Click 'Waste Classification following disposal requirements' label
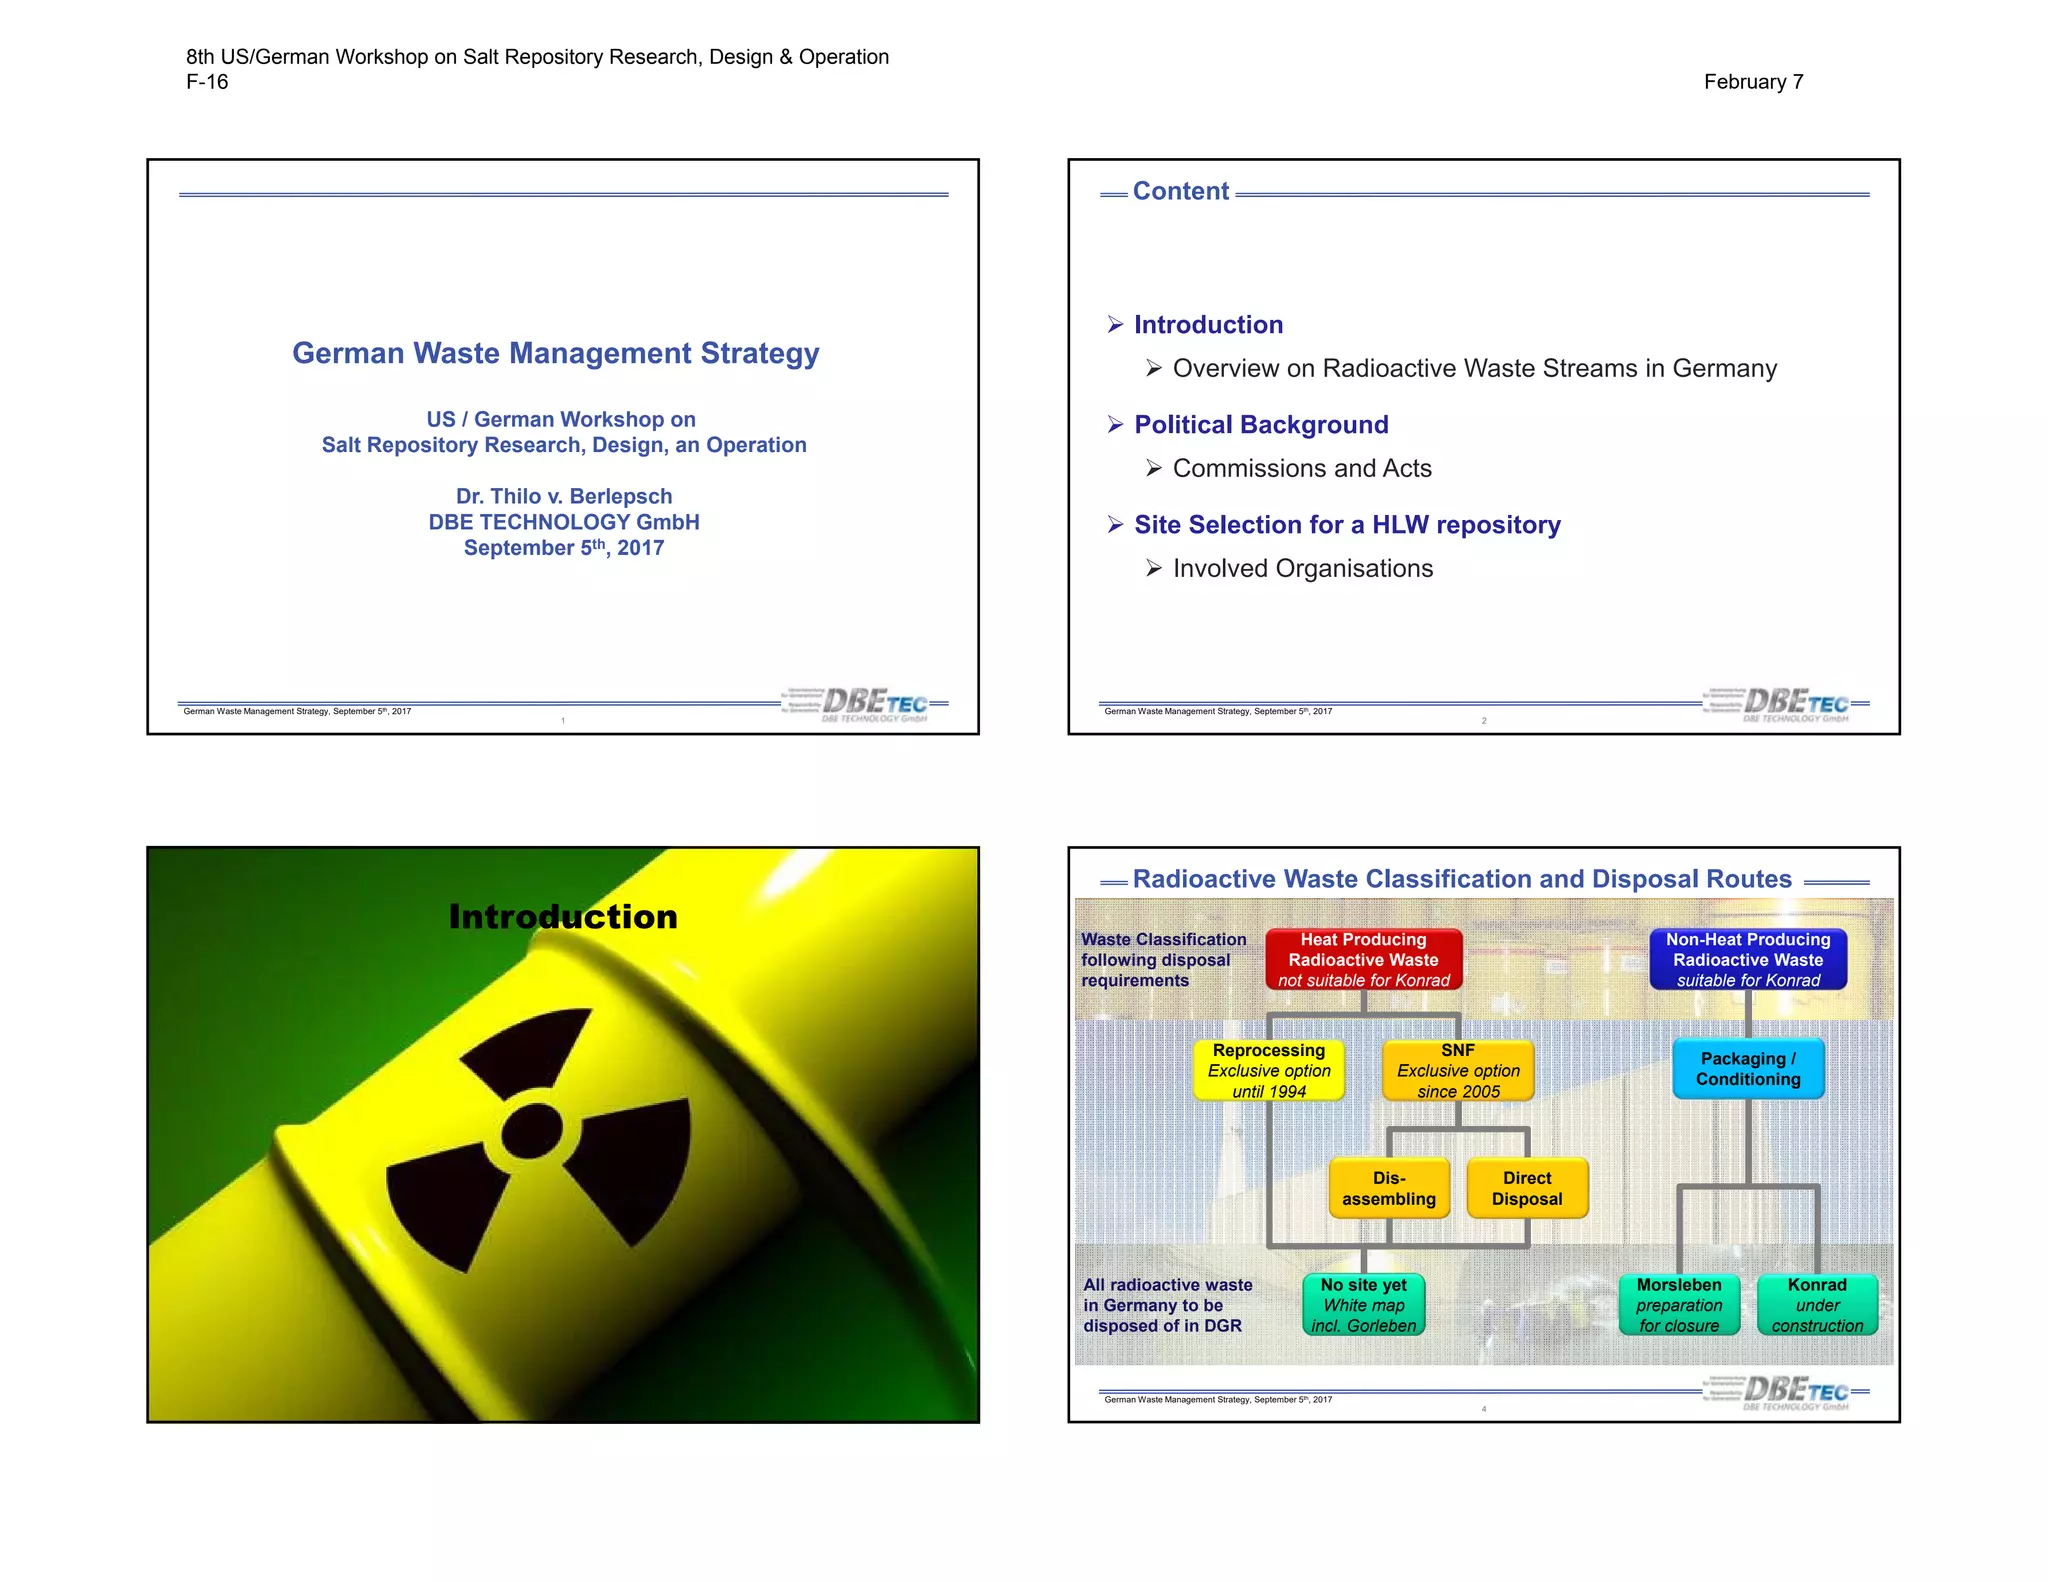Image resolution: width=2048 pixels, height=1582 pixels. (x=1164, y=960)
